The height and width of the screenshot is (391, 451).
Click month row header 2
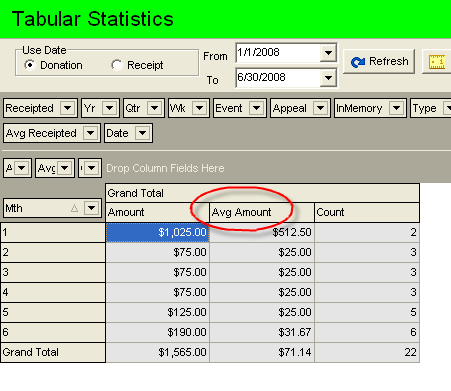53,252
